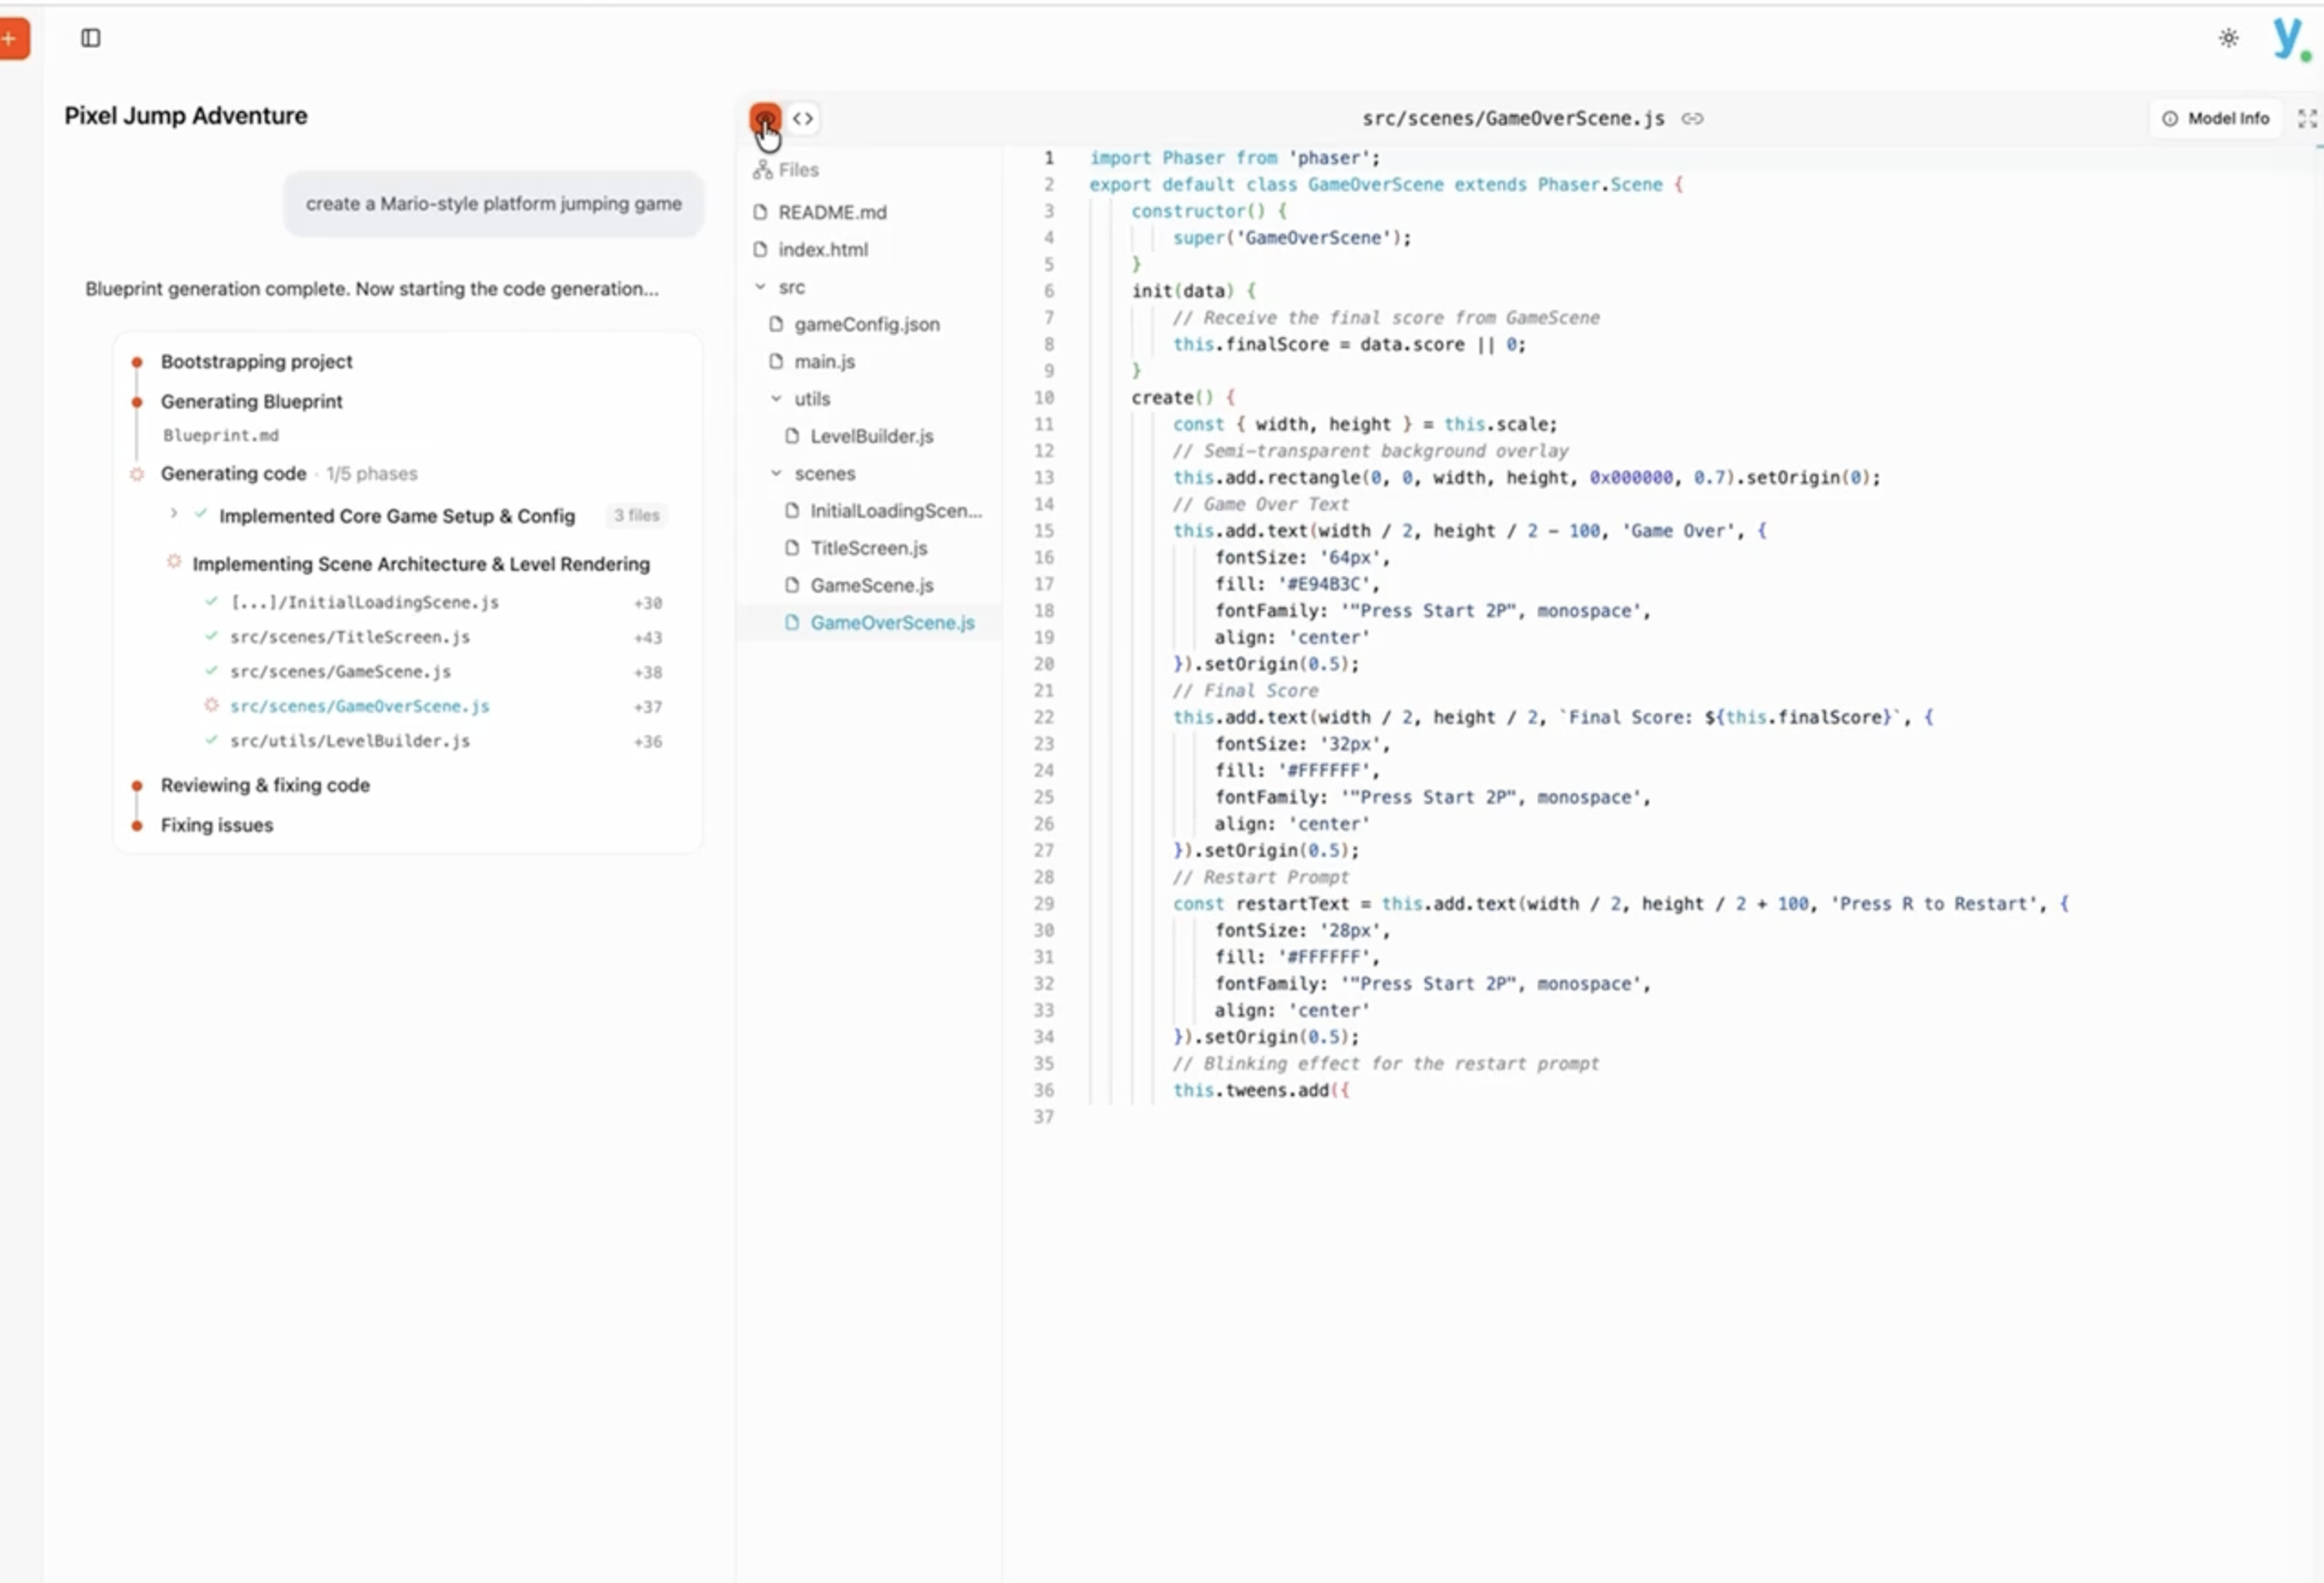Enter fullscreen with expand icon
Screen dimensions: 2324x1583
pyautogui.click(x=2306, y=119)
